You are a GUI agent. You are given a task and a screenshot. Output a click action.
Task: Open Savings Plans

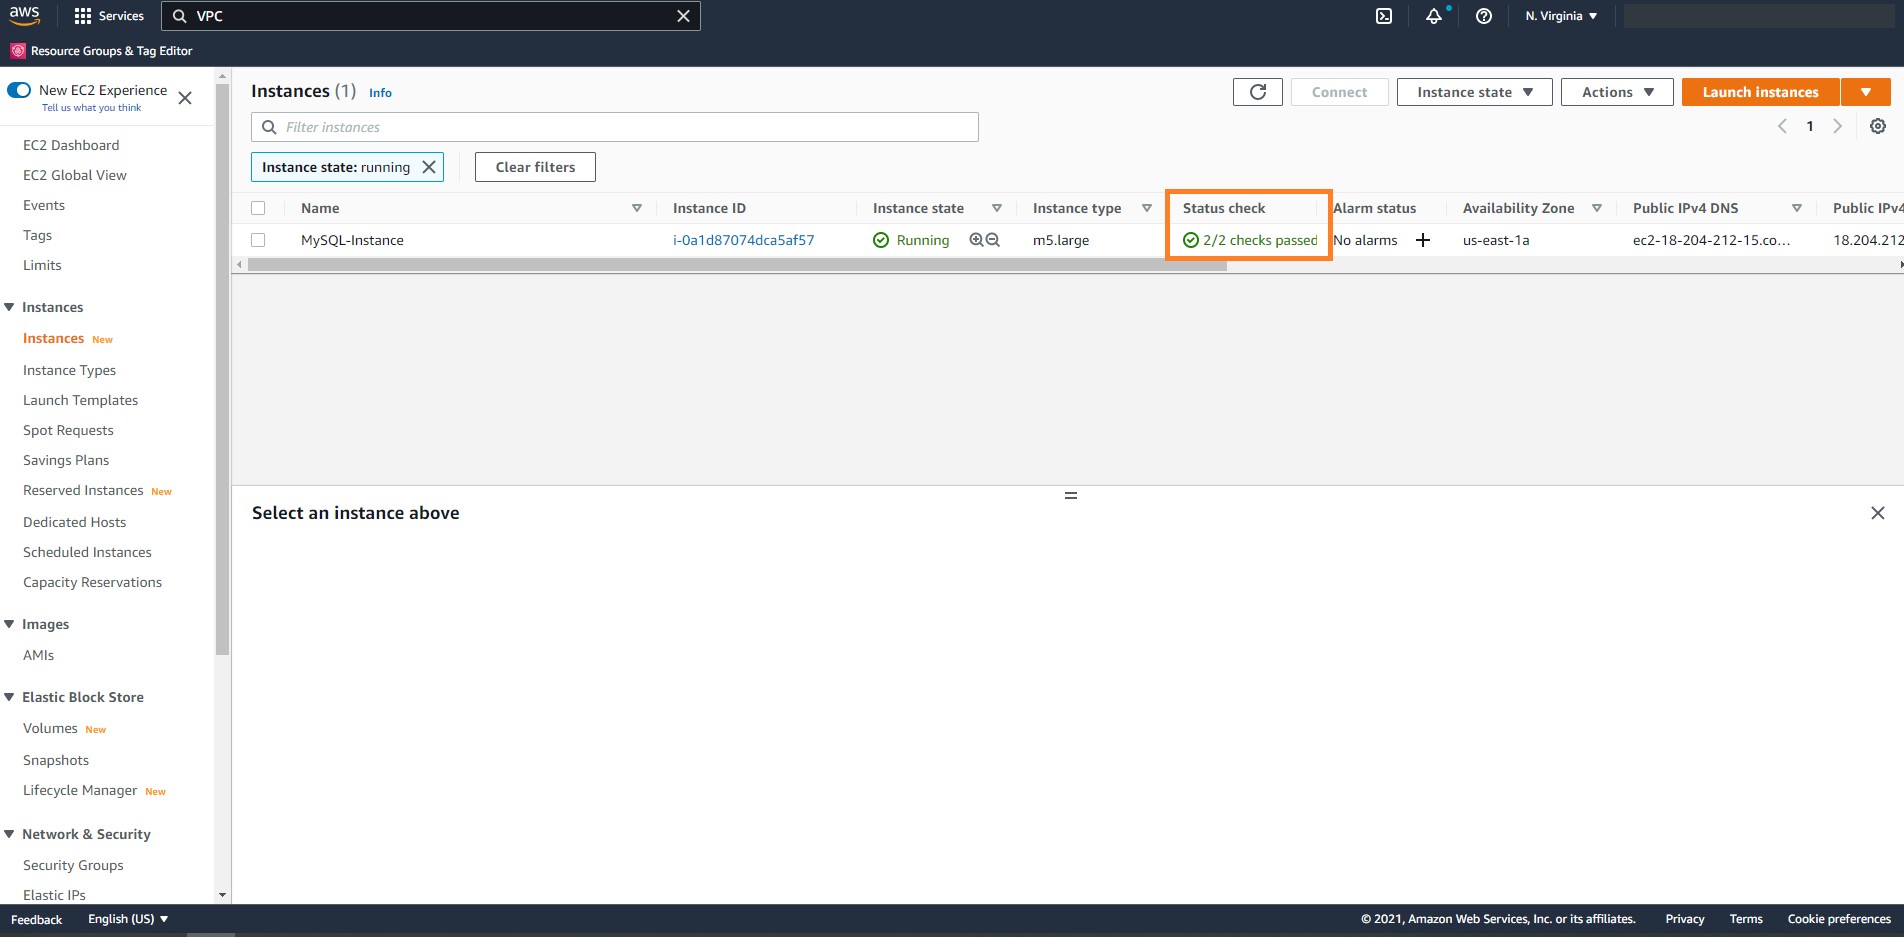coord(66,460)
